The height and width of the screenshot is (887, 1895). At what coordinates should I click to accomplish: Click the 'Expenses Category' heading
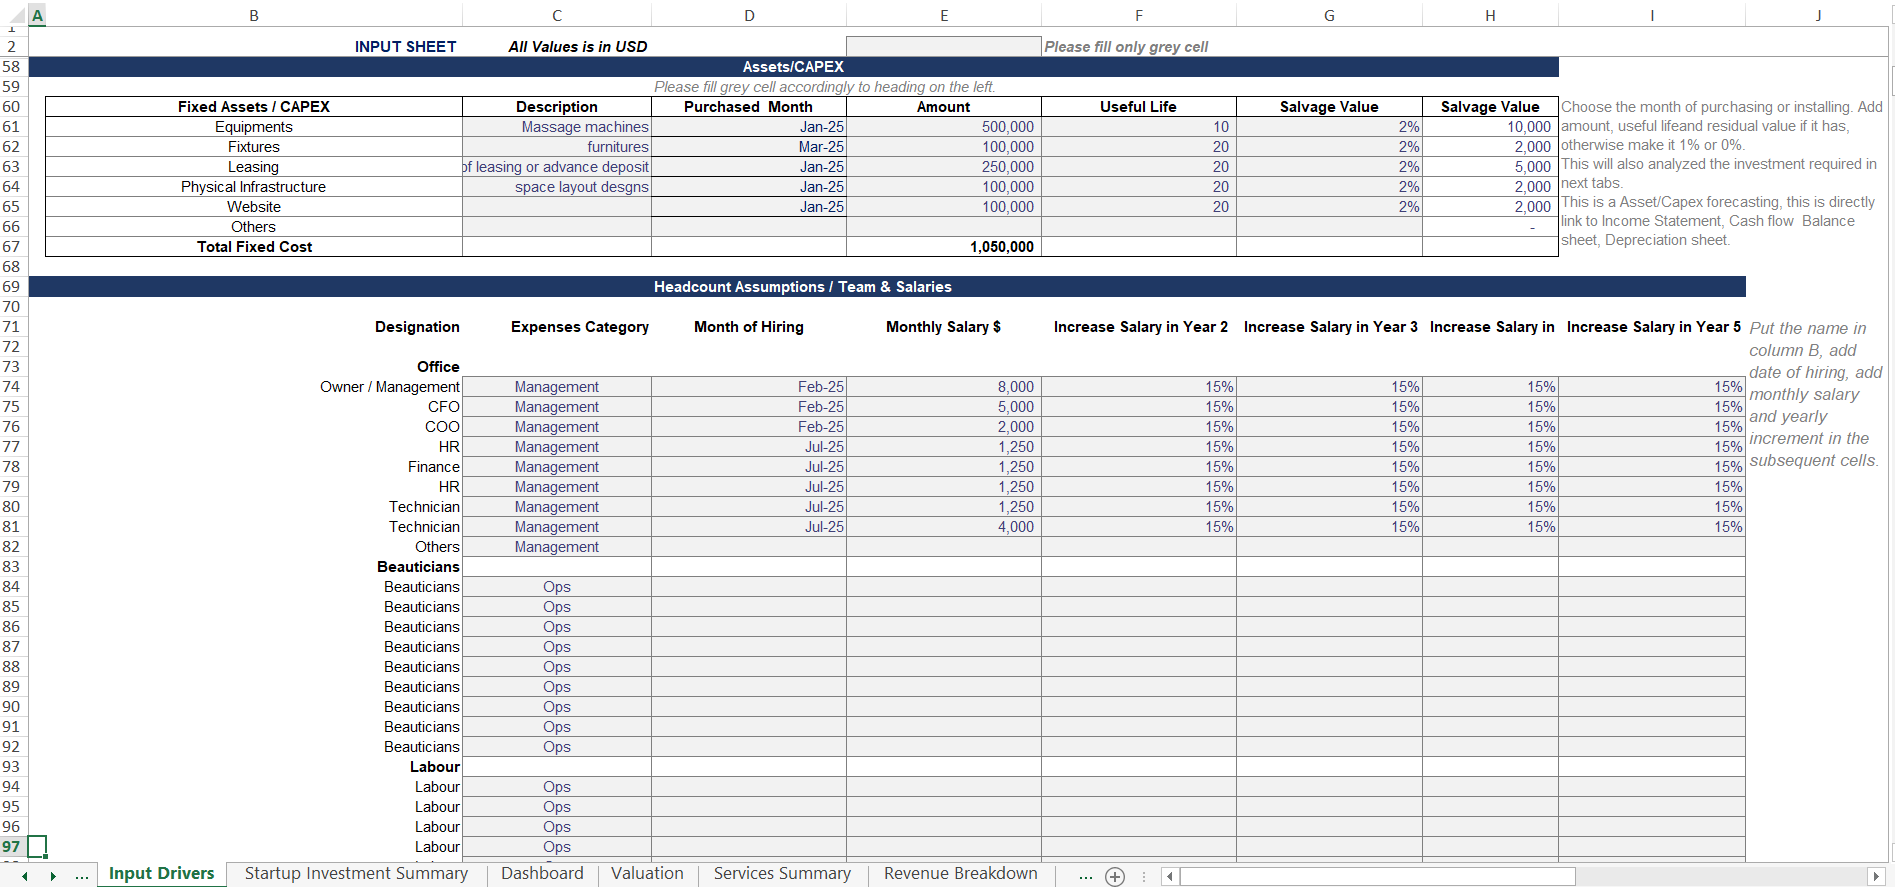click(580, 327)
